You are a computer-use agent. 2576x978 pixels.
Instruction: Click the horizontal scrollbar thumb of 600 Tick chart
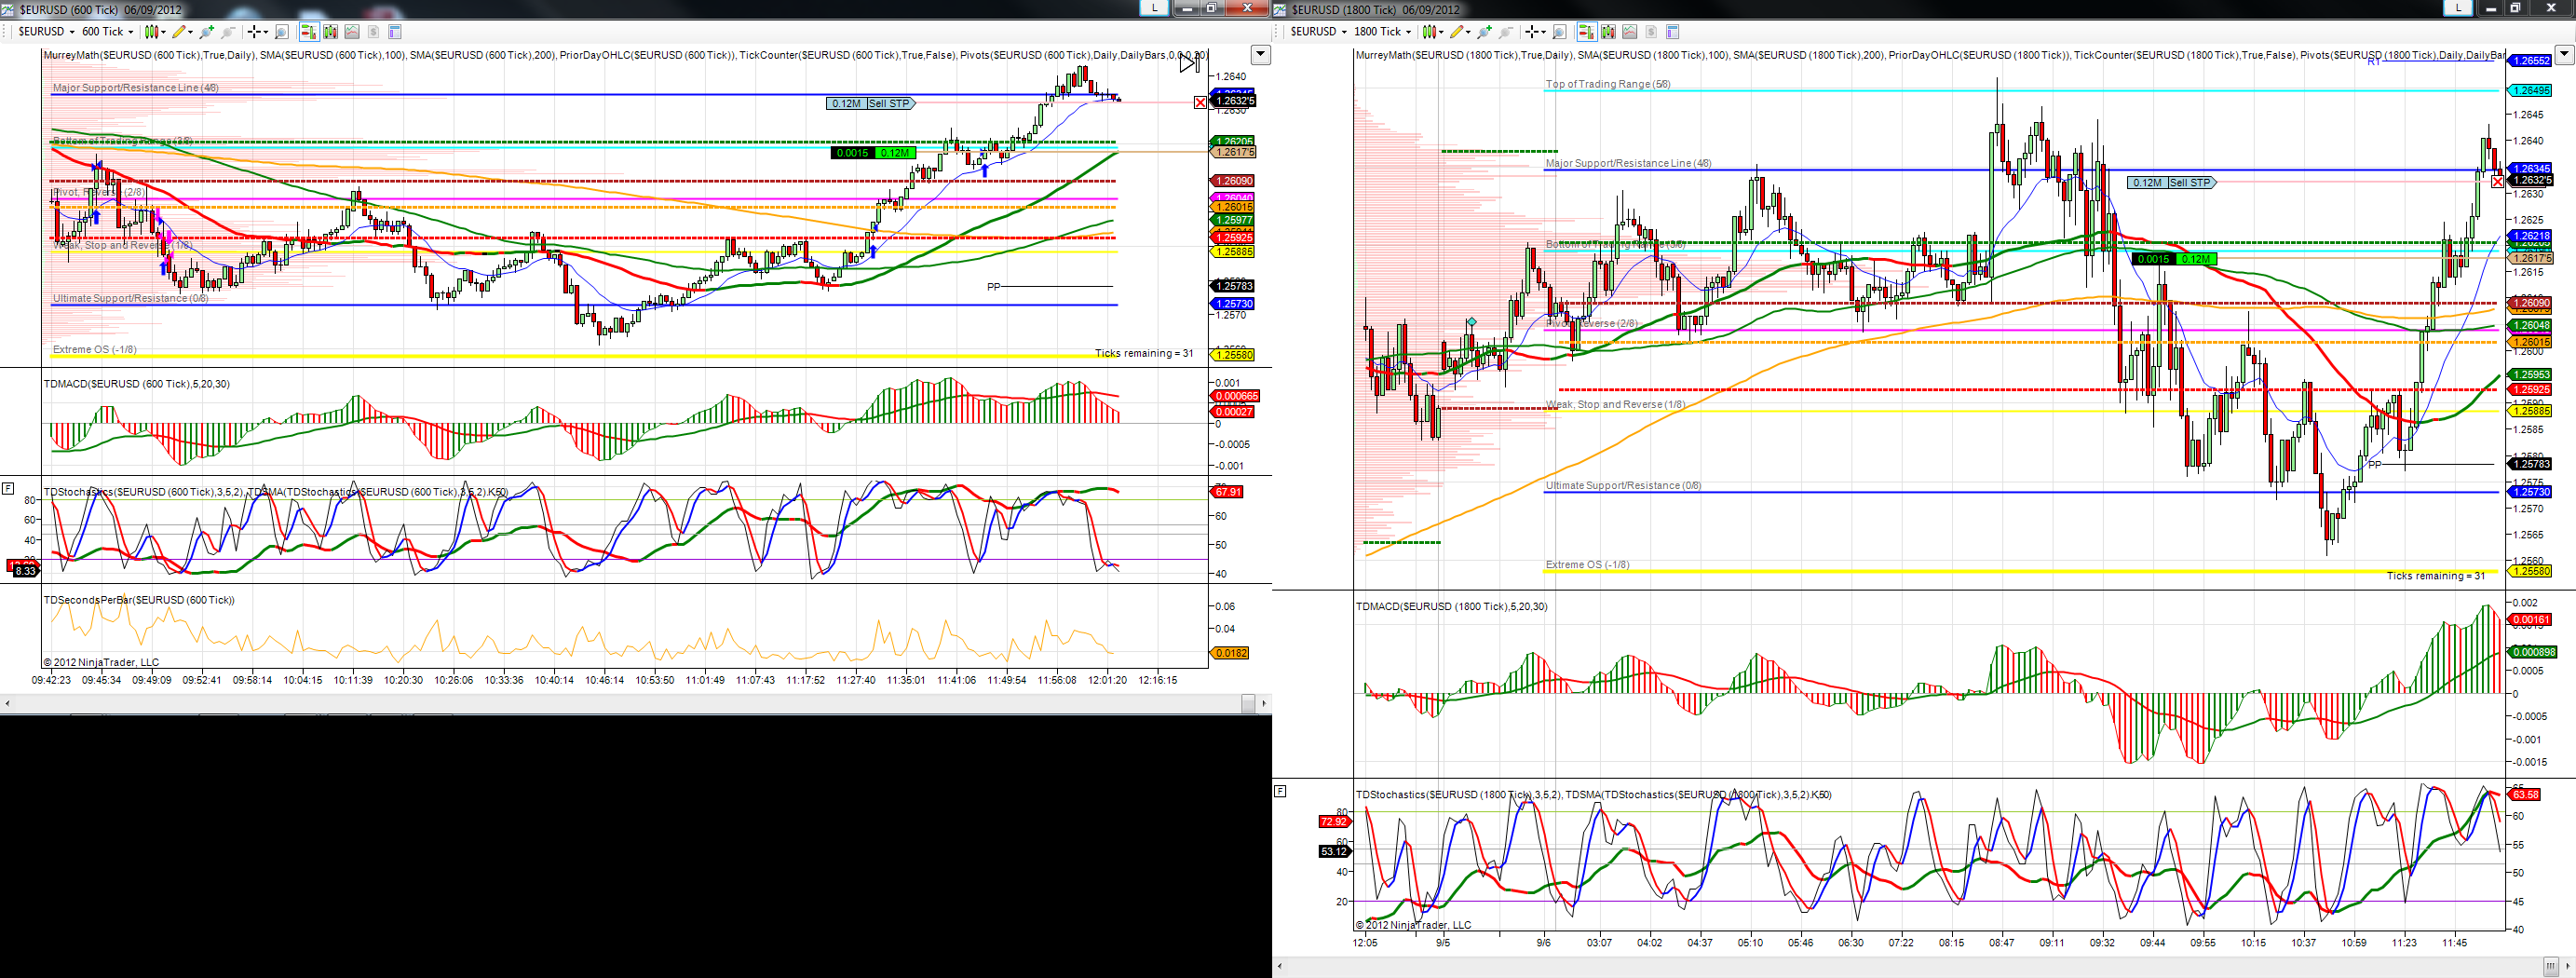click(x=1248, y=704)
